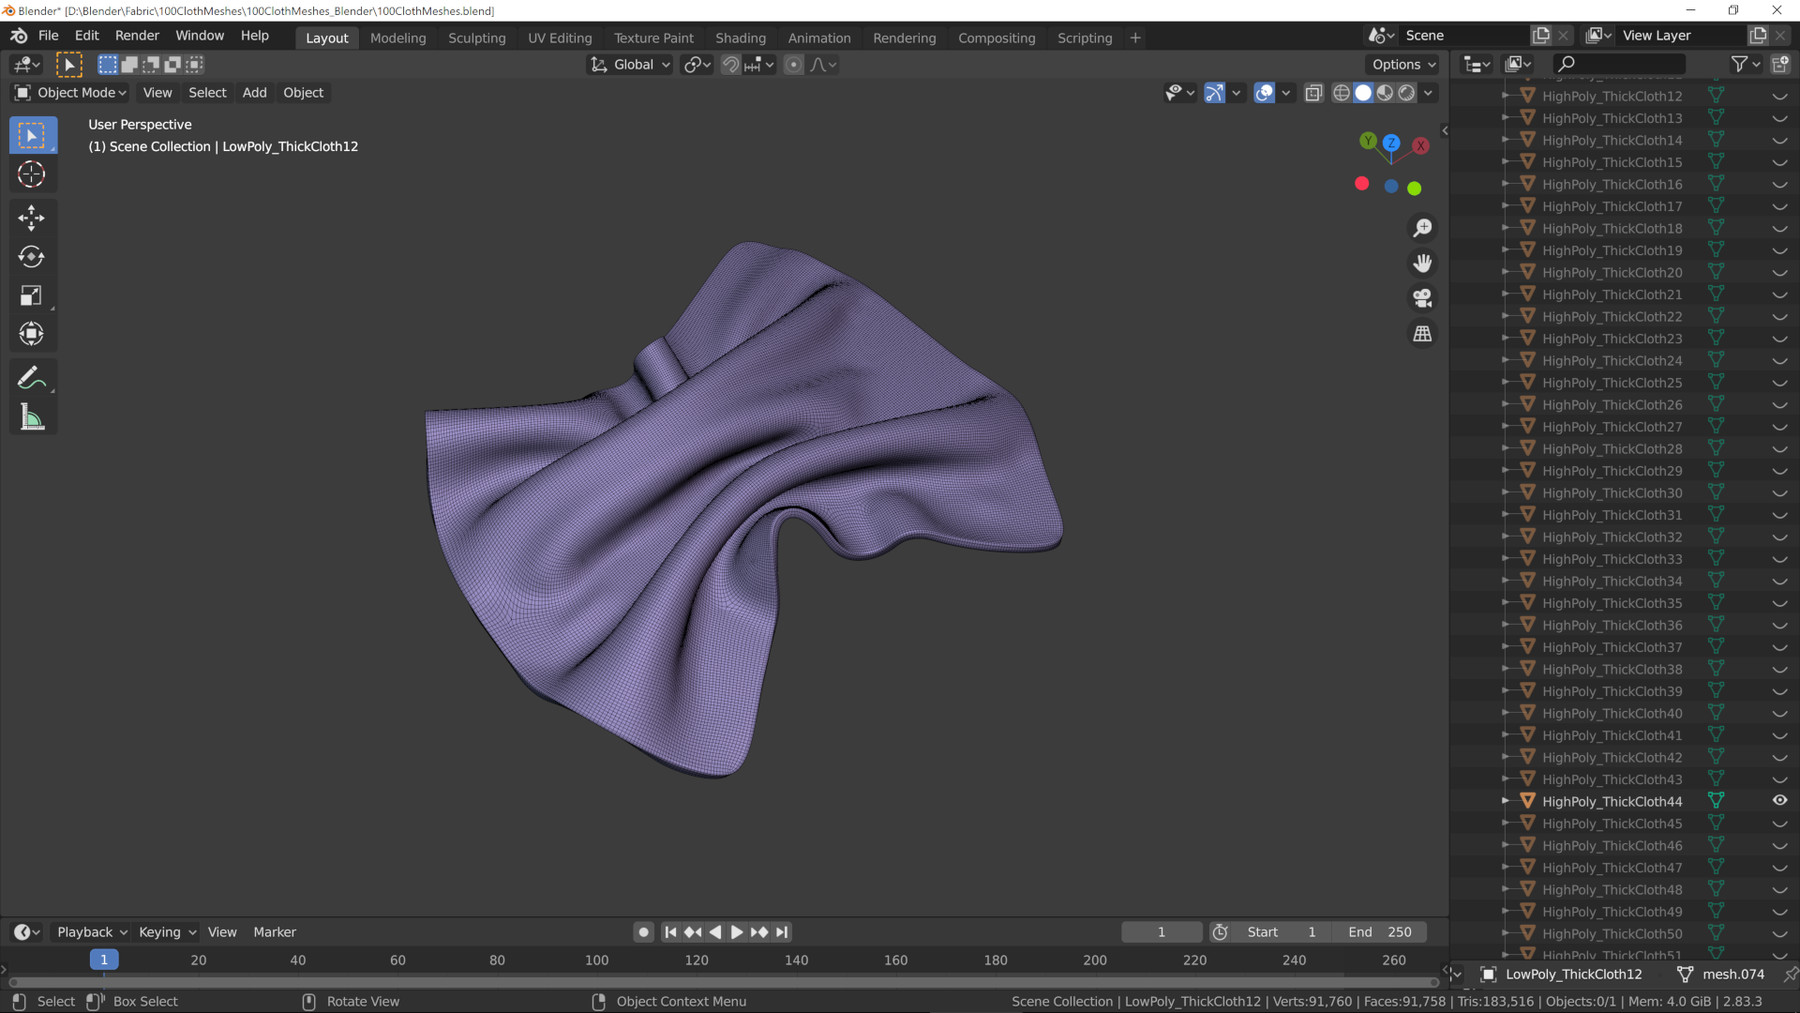The width and height of the screenshot is (1800, 1013).
Task: Pick the Measure ruler tool
Action: click(32, 418)
